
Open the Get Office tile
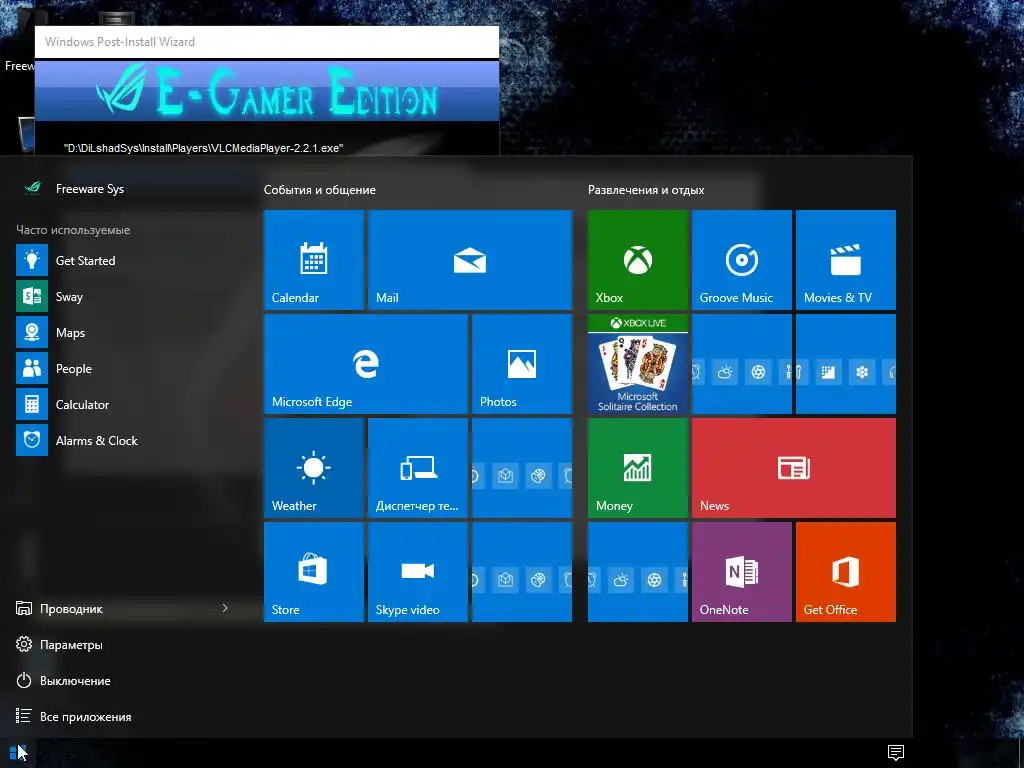846,572
